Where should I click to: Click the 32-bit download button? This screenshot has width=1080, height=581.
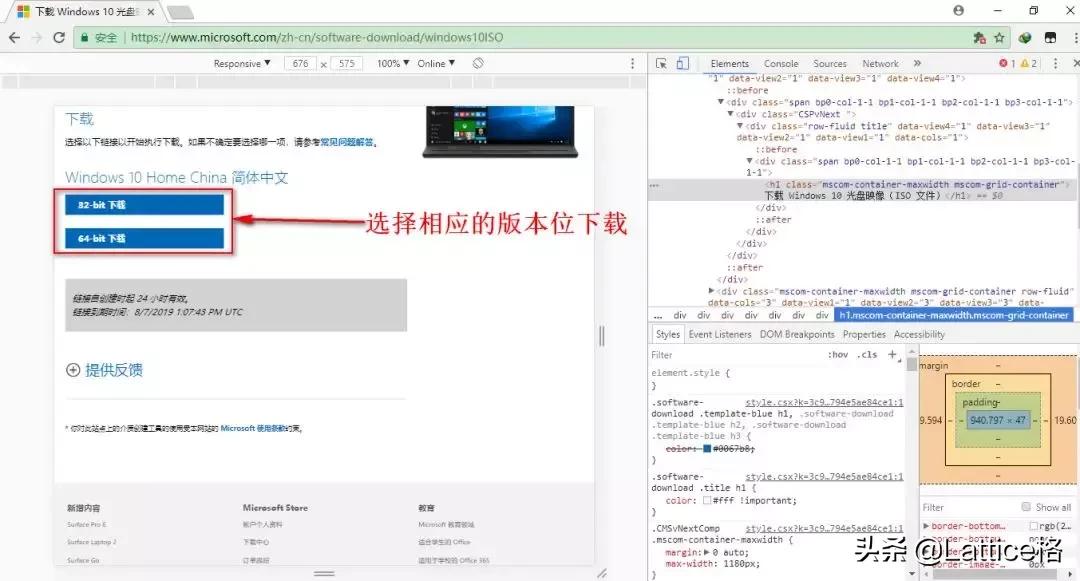pyautogui.click(x=143, y=204)
